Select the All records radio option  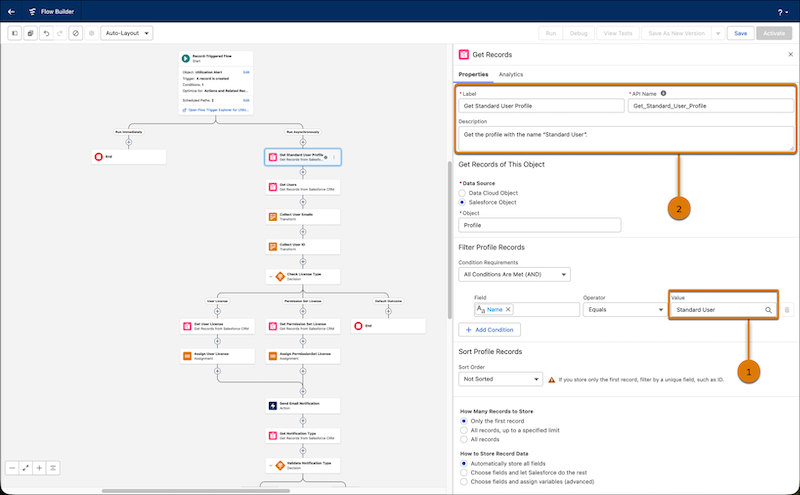coord(464,439)
